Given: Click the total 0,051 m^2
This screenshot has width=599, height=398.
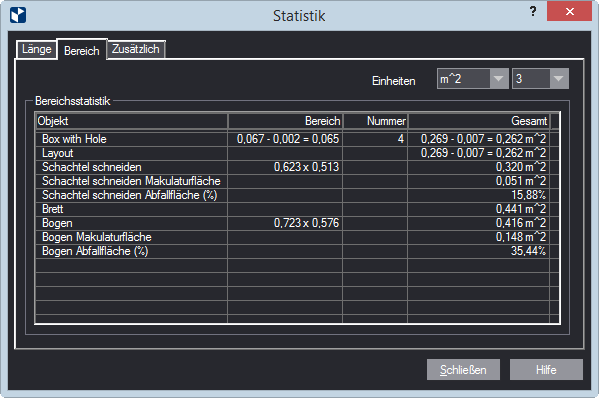Looking at the screenshot, I should pyautogui.click(x=521, y=181).
